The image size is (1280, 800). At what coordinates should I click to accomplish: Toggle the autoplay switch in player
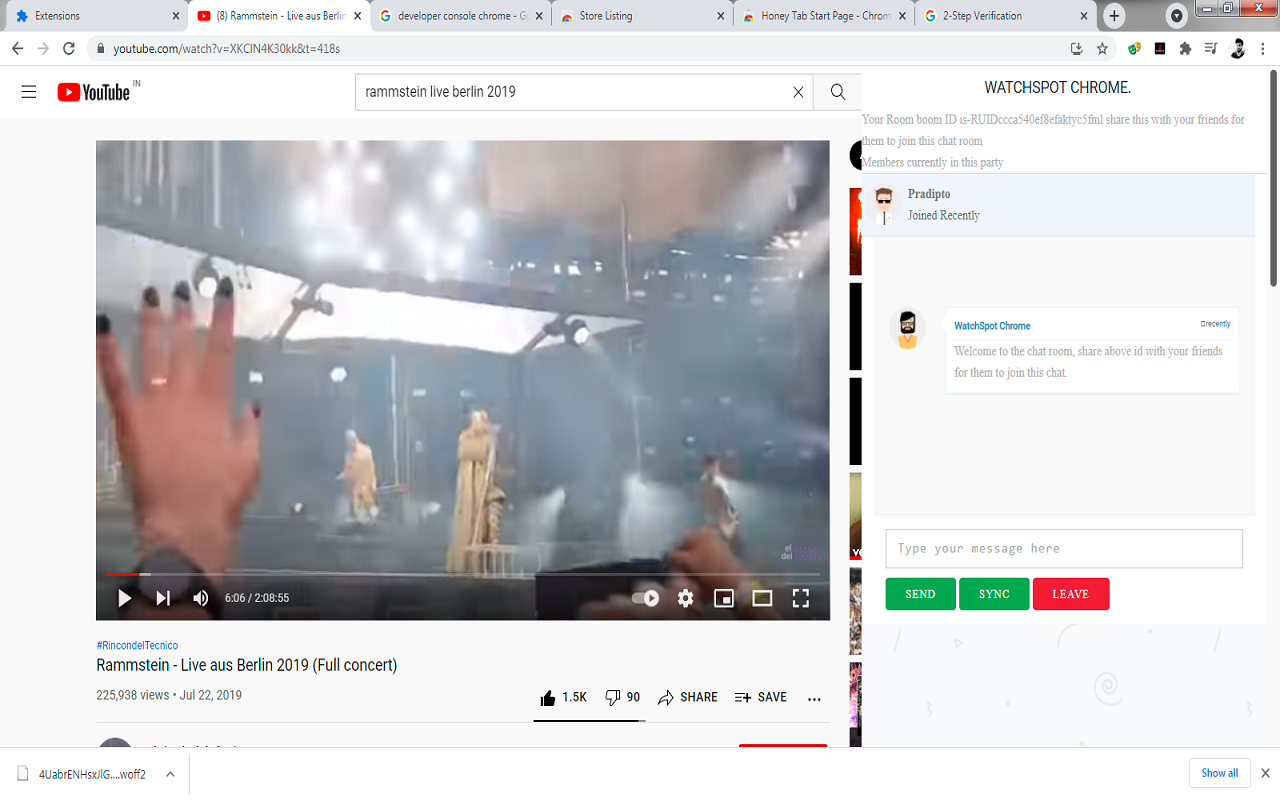click(646, 598)
